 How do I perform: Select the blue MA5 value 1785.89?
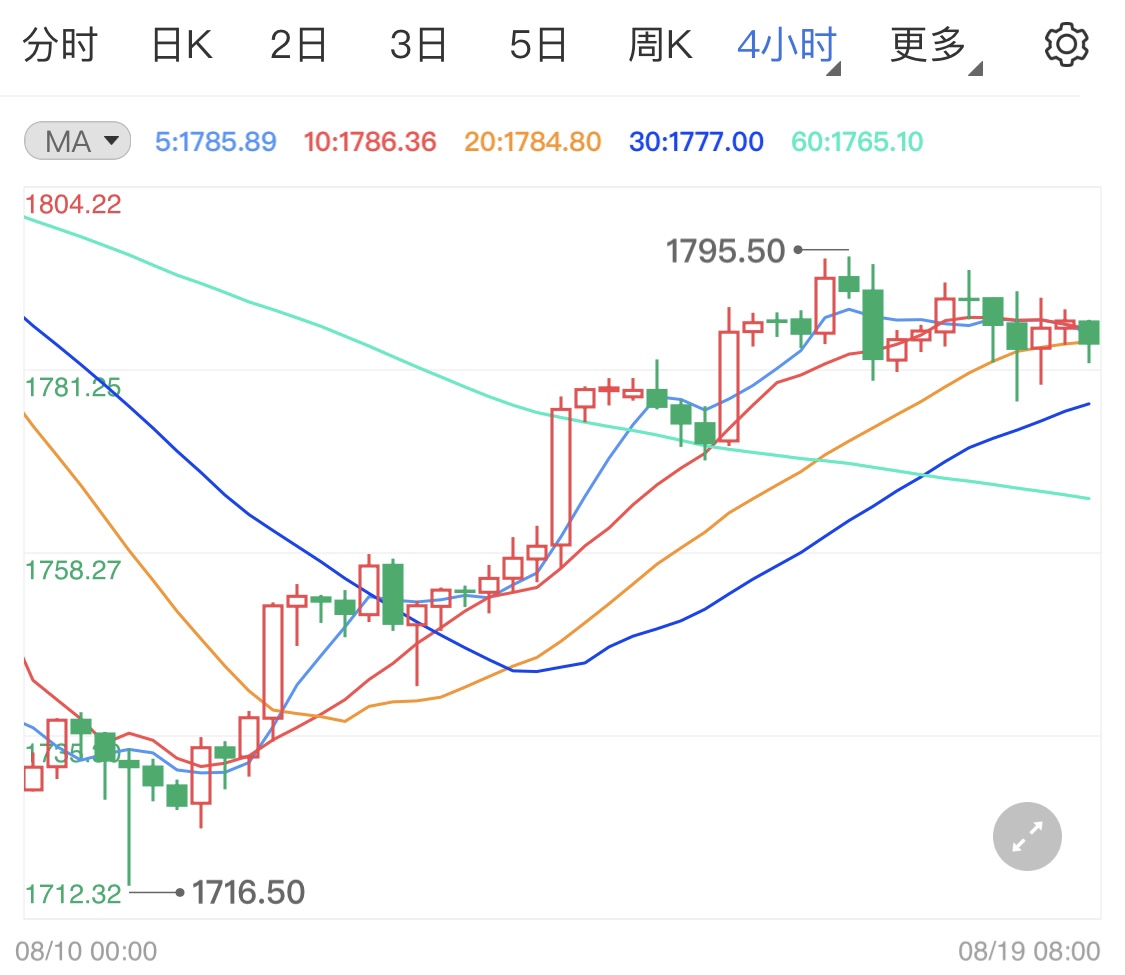(216, 142)
